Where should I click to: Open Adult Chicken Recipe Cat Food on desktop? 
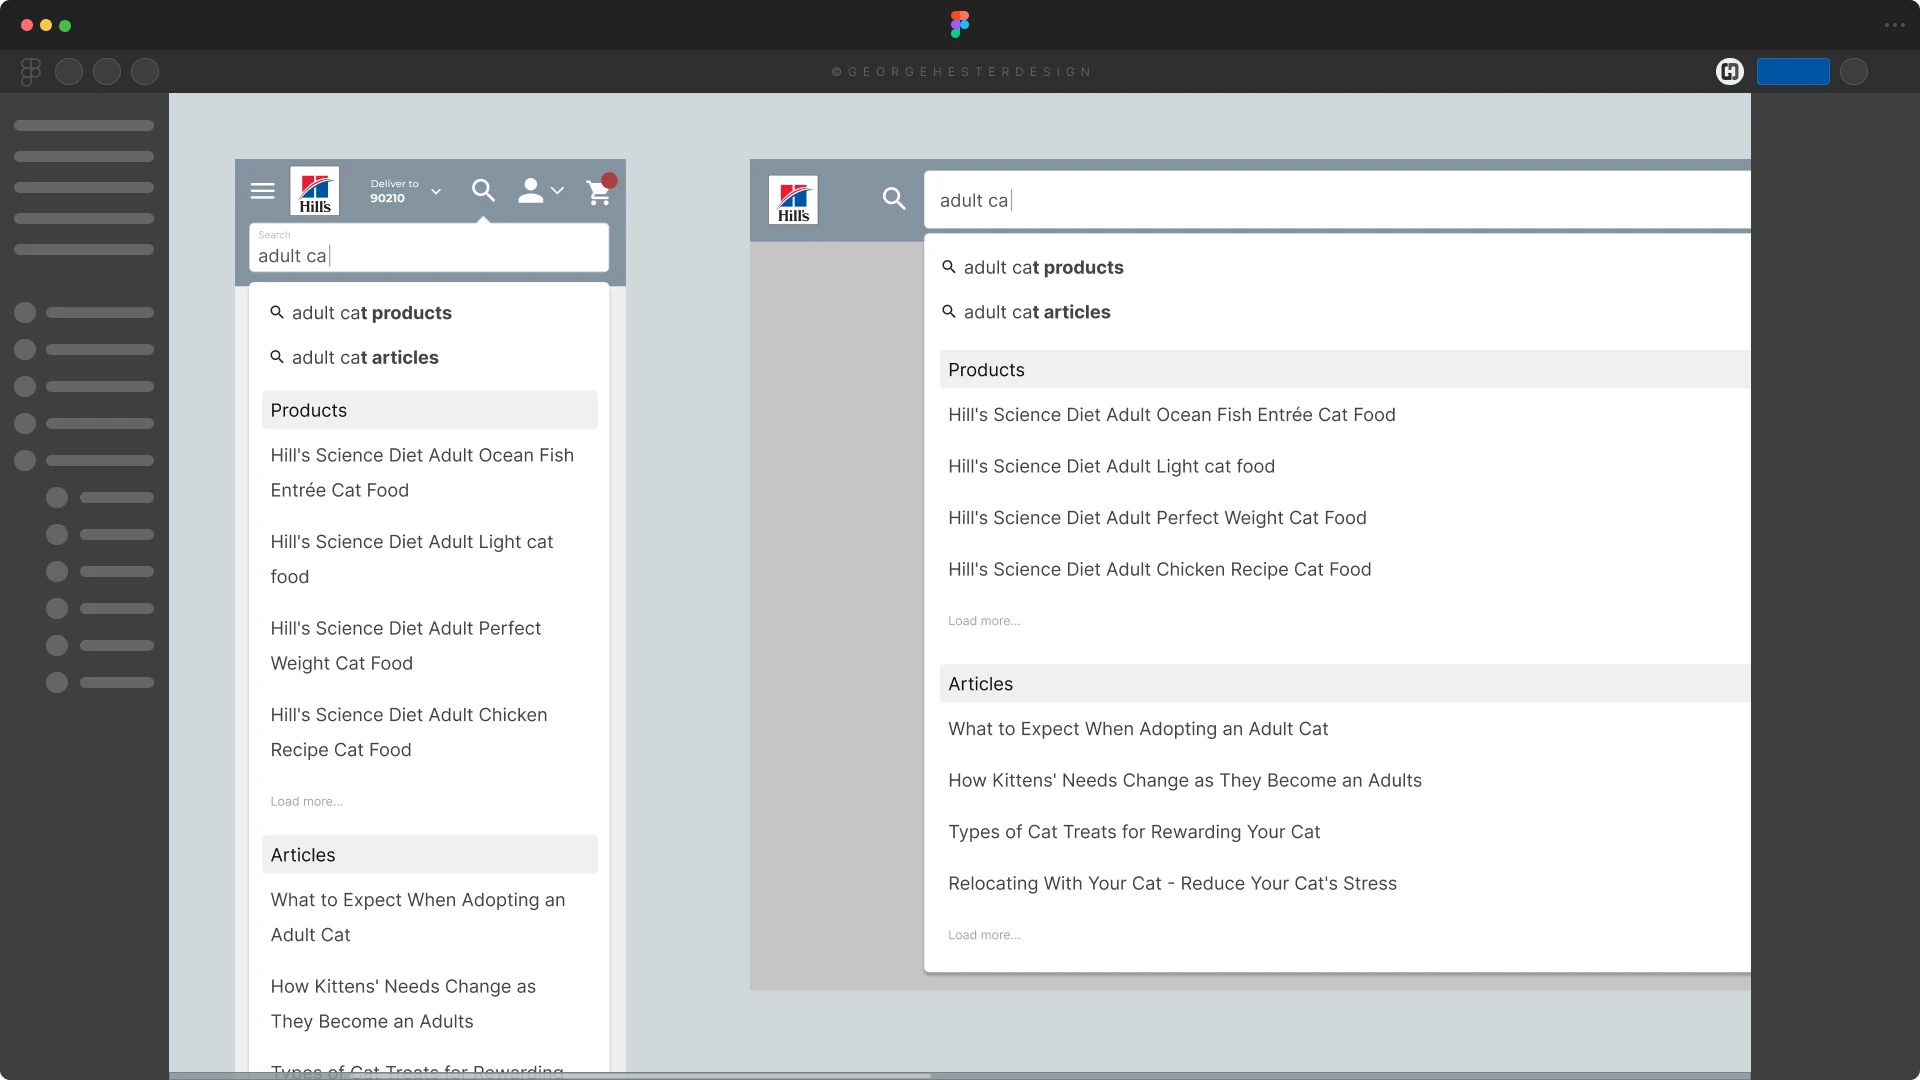coord(1160,570)
